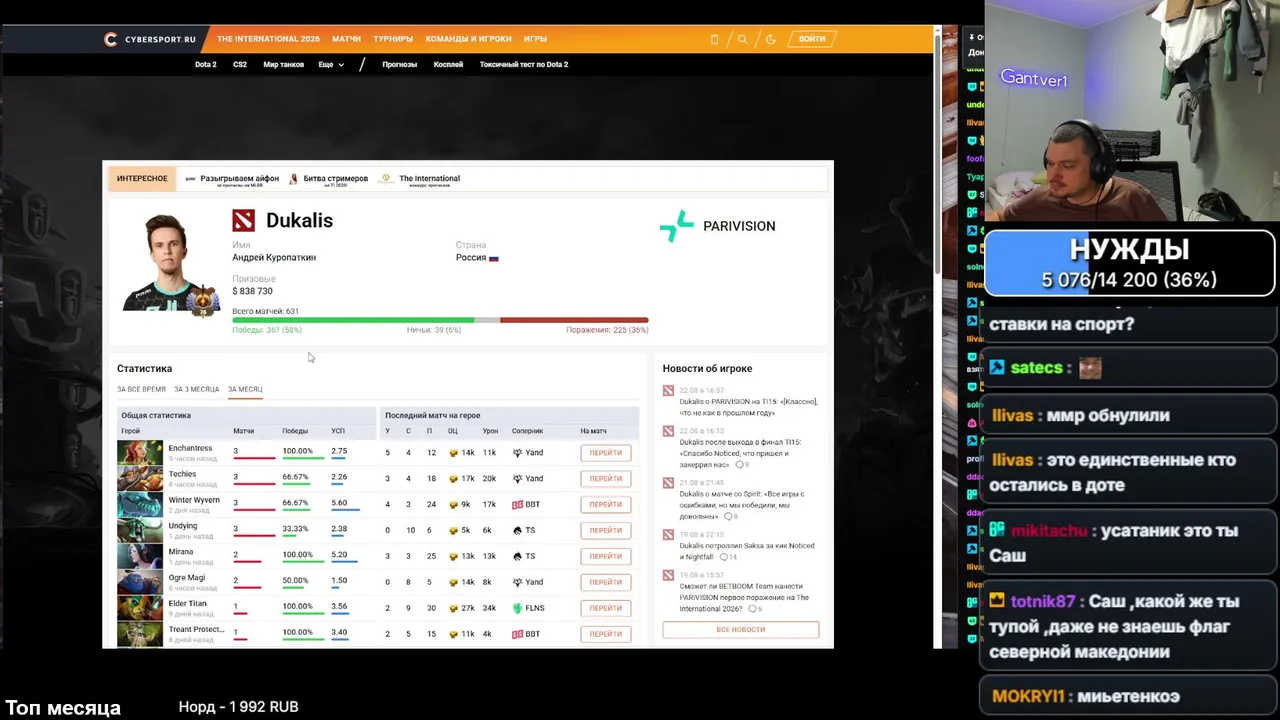Click Перейти button in the Winter Wyvern row
This screenshot has height=720, width=1280.
(x=606, y=505)
